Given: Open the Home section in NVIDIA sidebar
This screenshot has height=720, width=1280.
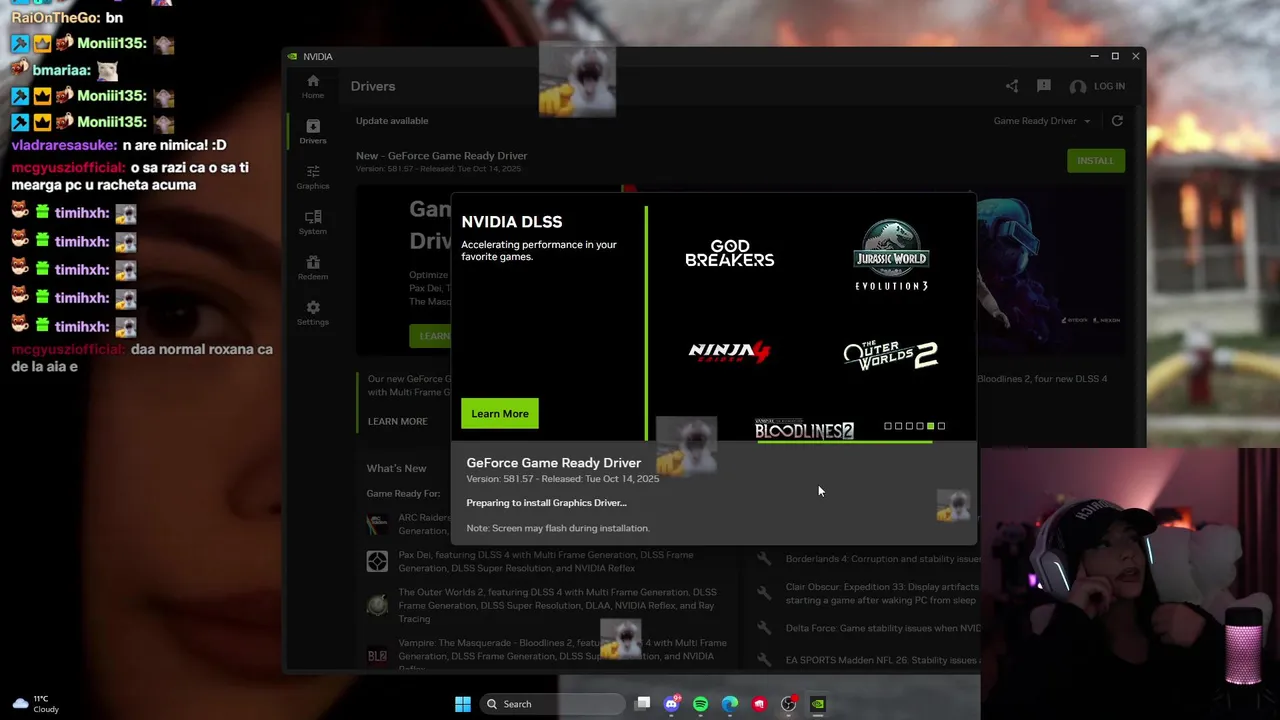Looking at the screenshot, I should pyautogui.click(x=313, y=86).
